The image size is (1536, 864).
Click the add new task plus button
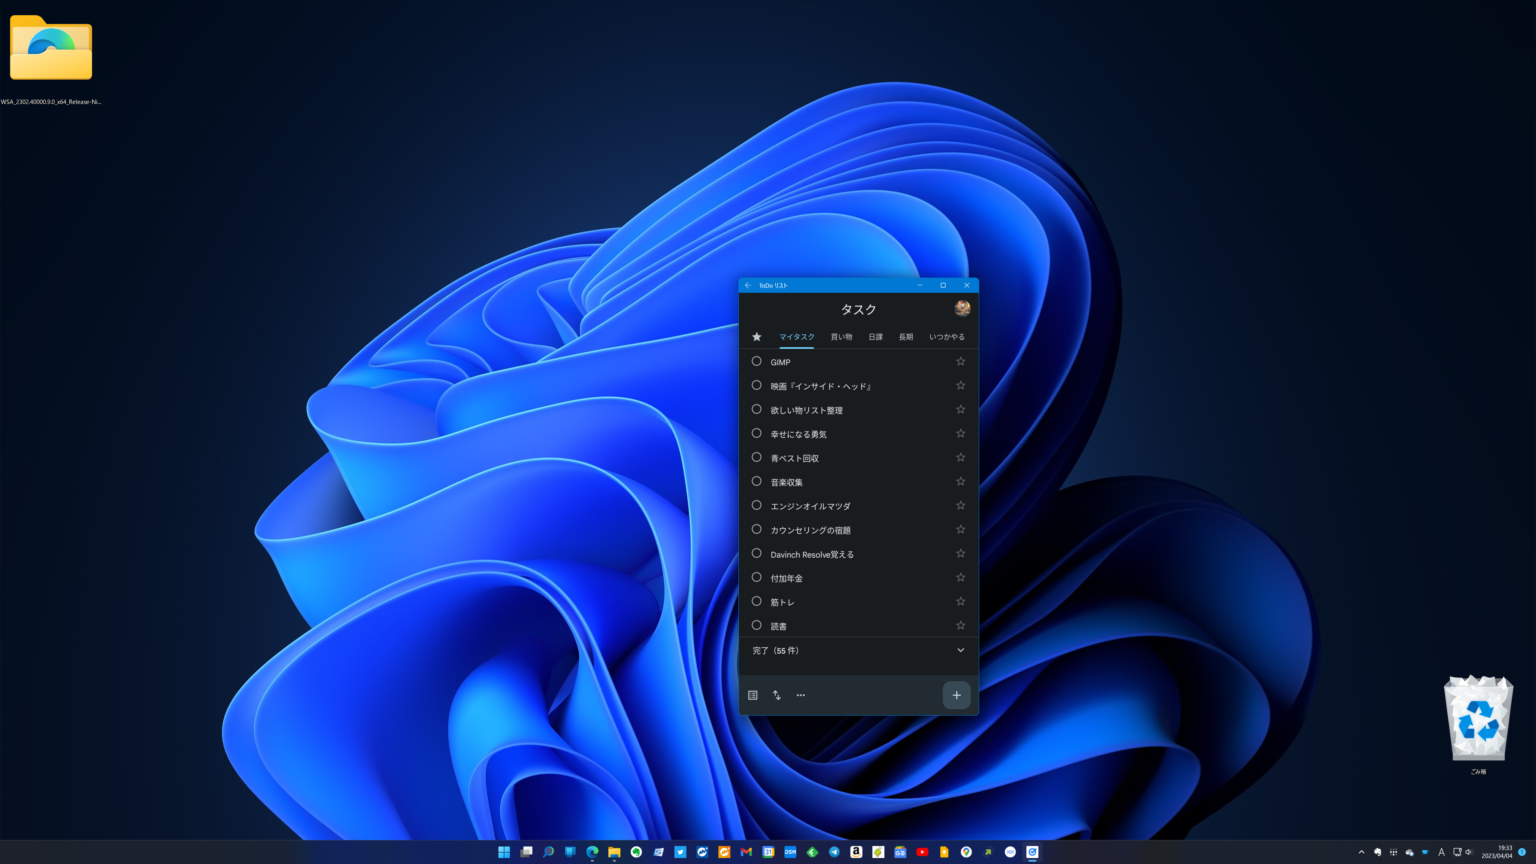pos(956,695)
